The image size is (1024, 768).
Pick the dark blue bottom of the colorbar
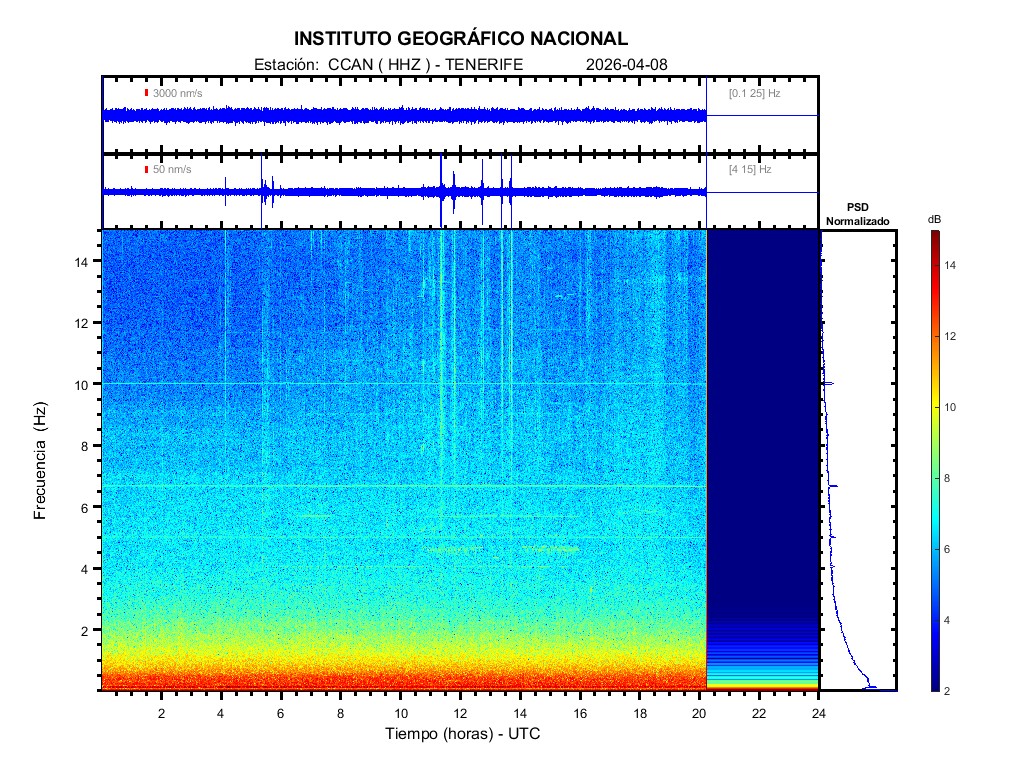coord(934,685)
